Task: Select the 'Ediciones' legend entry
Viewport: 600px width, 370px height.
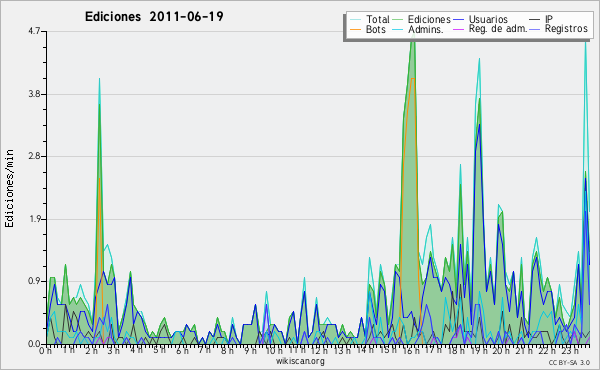Action: tap(429, 19)
